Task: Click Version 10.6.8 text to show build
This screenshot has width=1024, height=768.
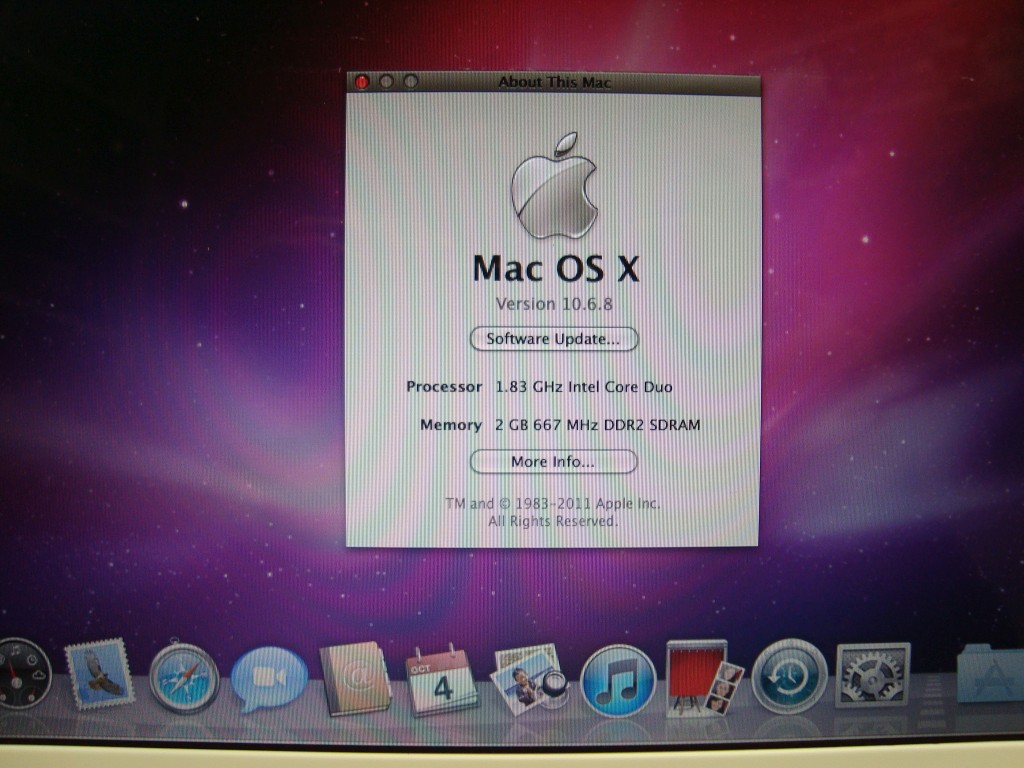Action: coord(553,304)
